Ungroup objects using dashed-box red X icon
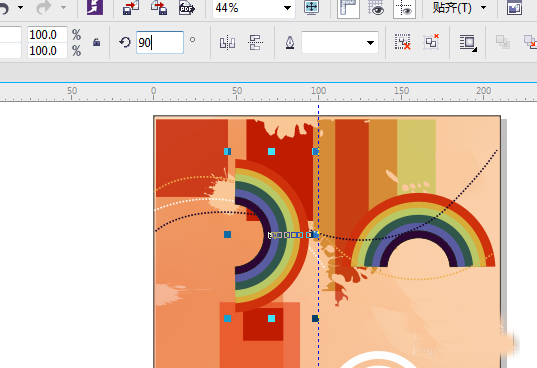 pyautogui.click(x=402, y=42)
